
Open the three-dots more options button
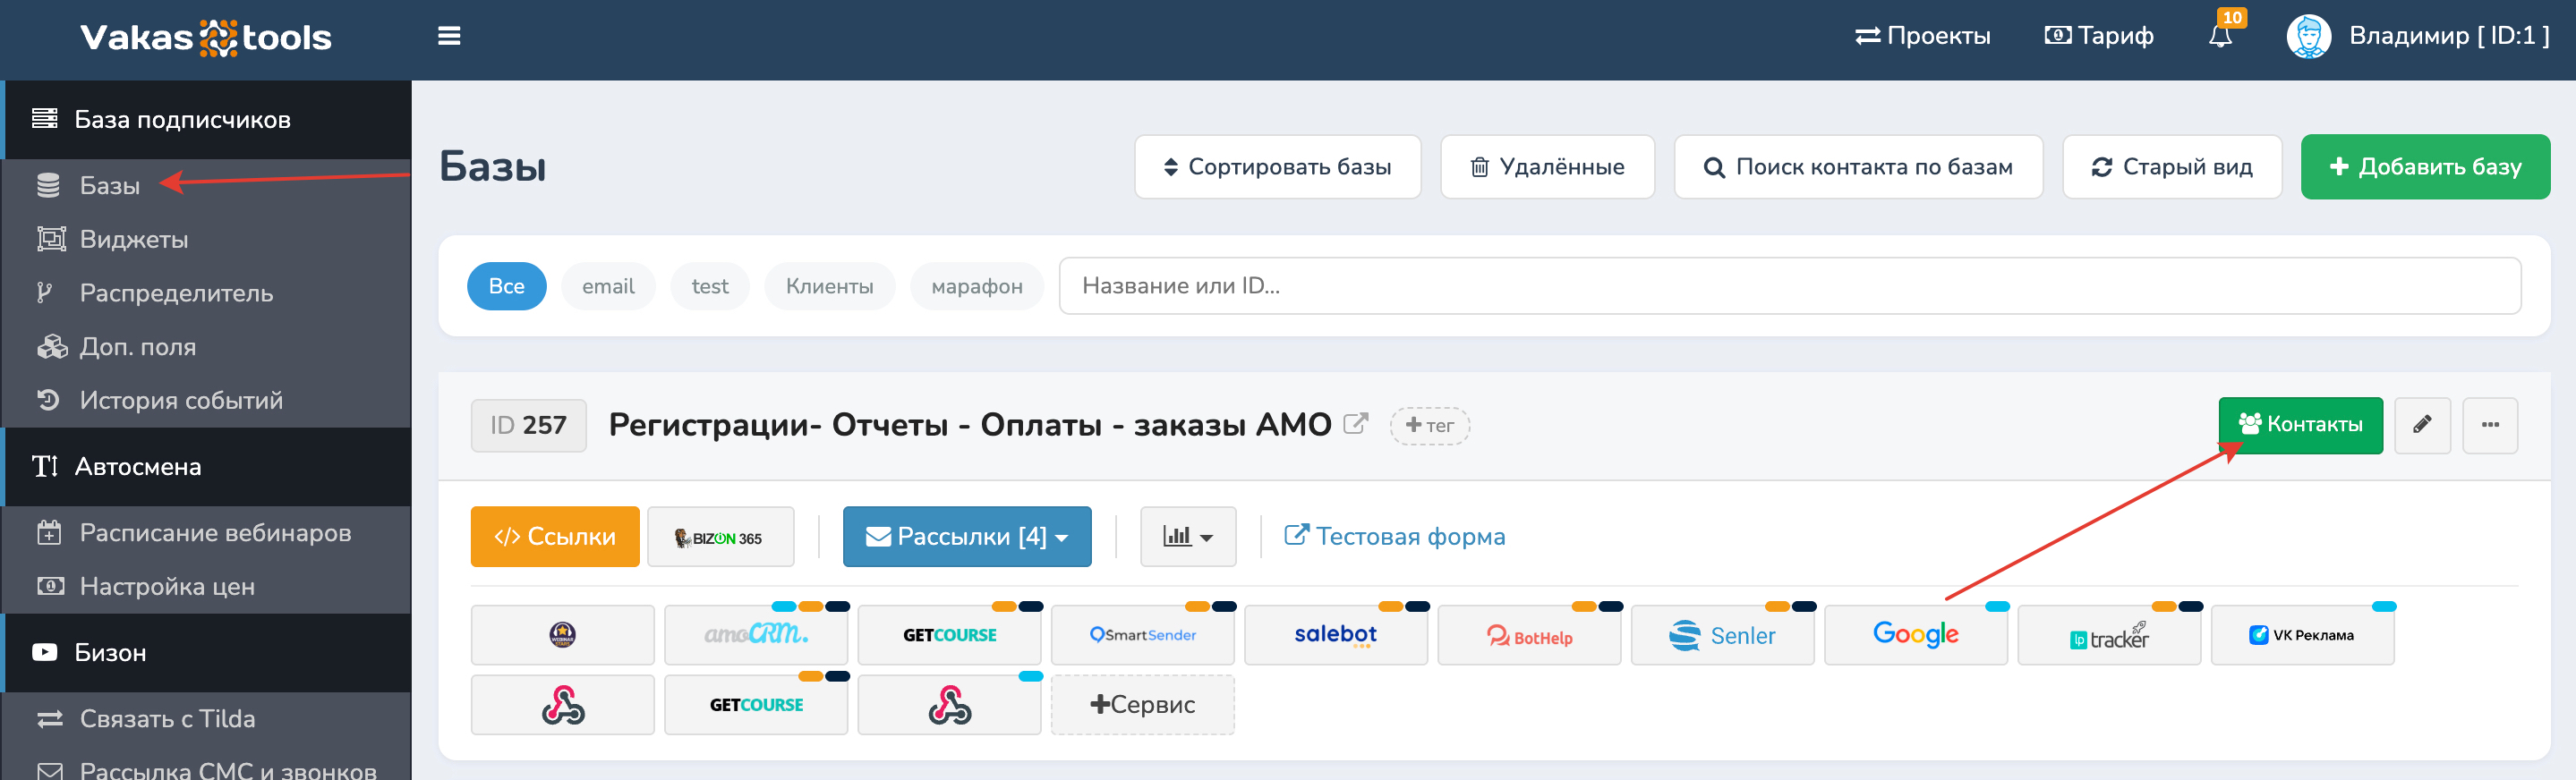pyautogui.click(x=2489, y=425)
